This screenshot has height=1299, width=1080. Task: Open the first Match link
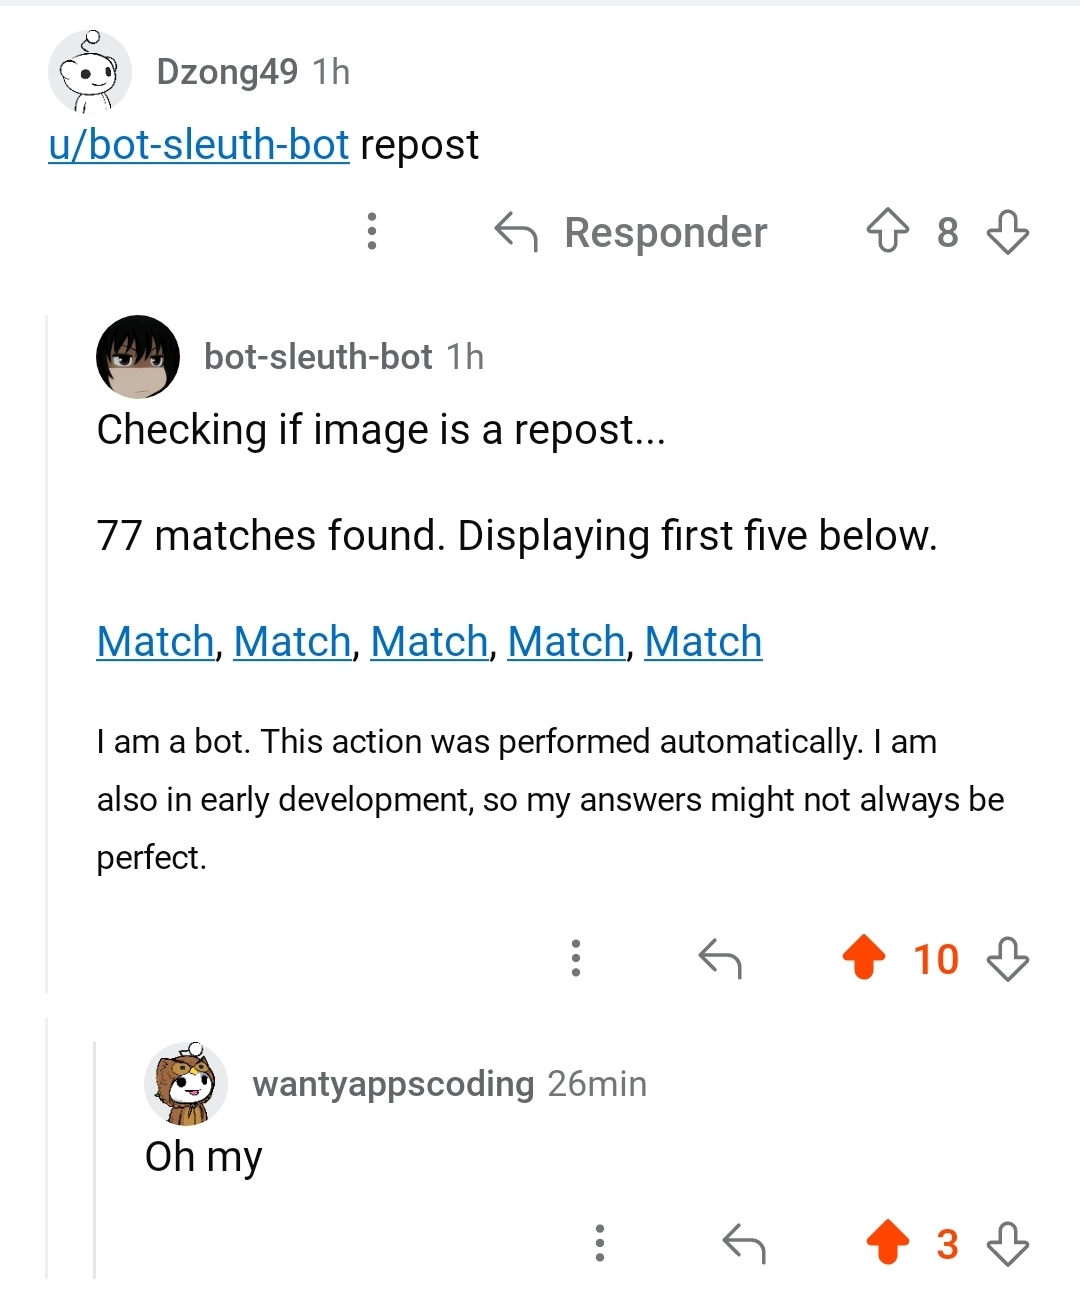[156, 642]
